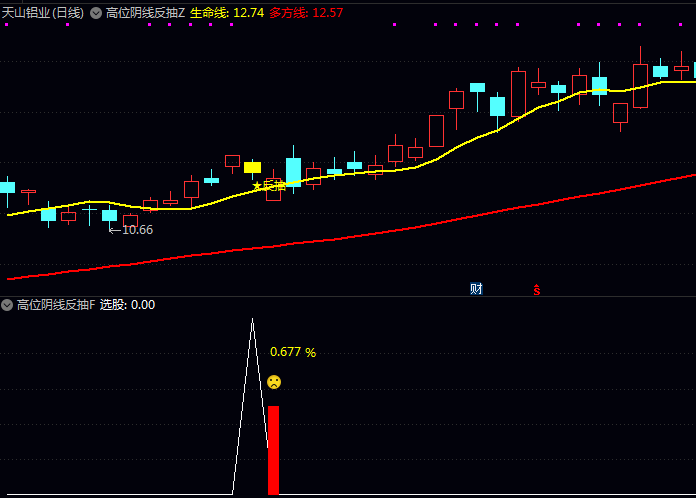Click the yellow-filled candlestick
Viewport: 696px width, 498px height.
click(253, 167)
